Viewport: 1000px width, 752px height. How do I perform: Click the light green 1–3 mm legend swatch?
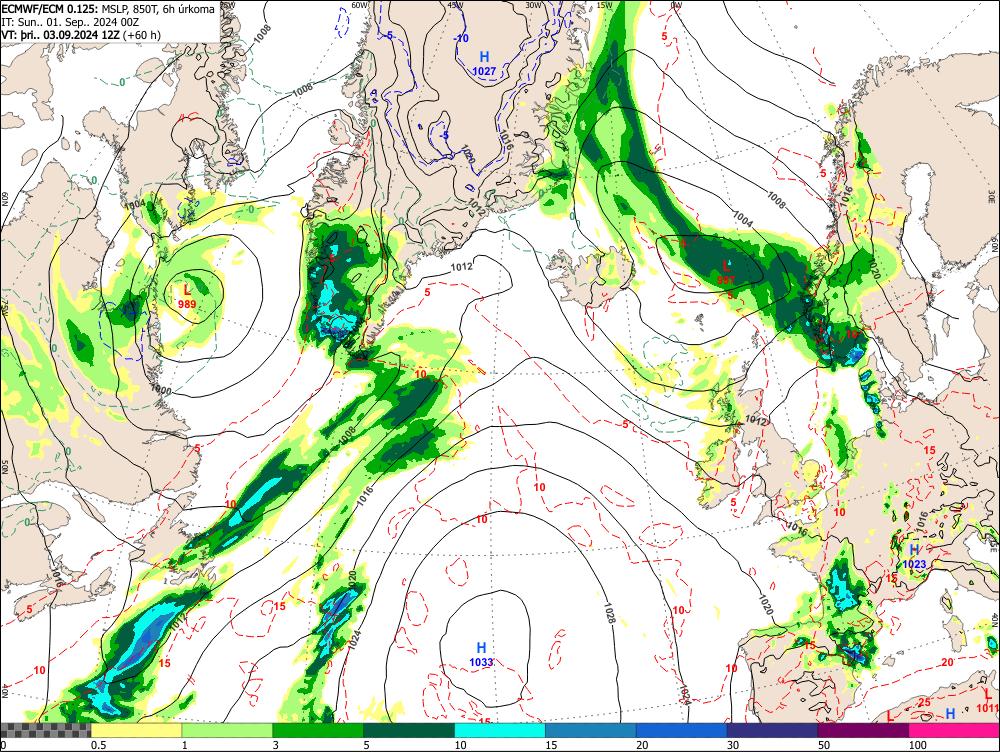[227, 730]
